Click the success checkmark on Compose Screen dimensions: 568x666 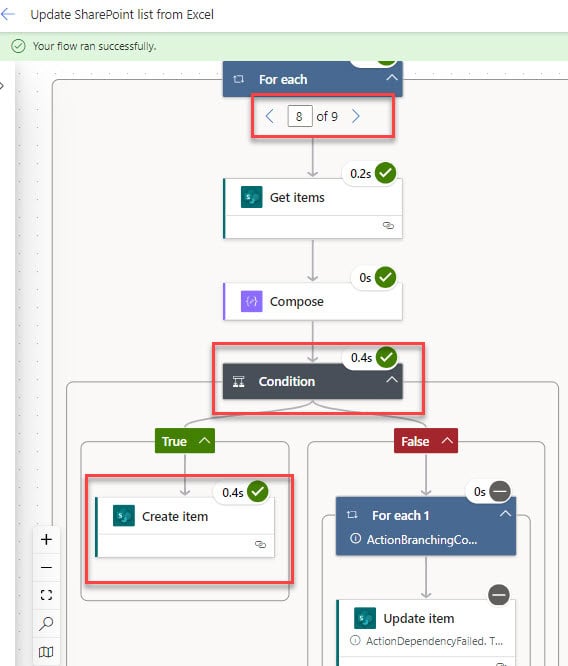tap(385, 277)
